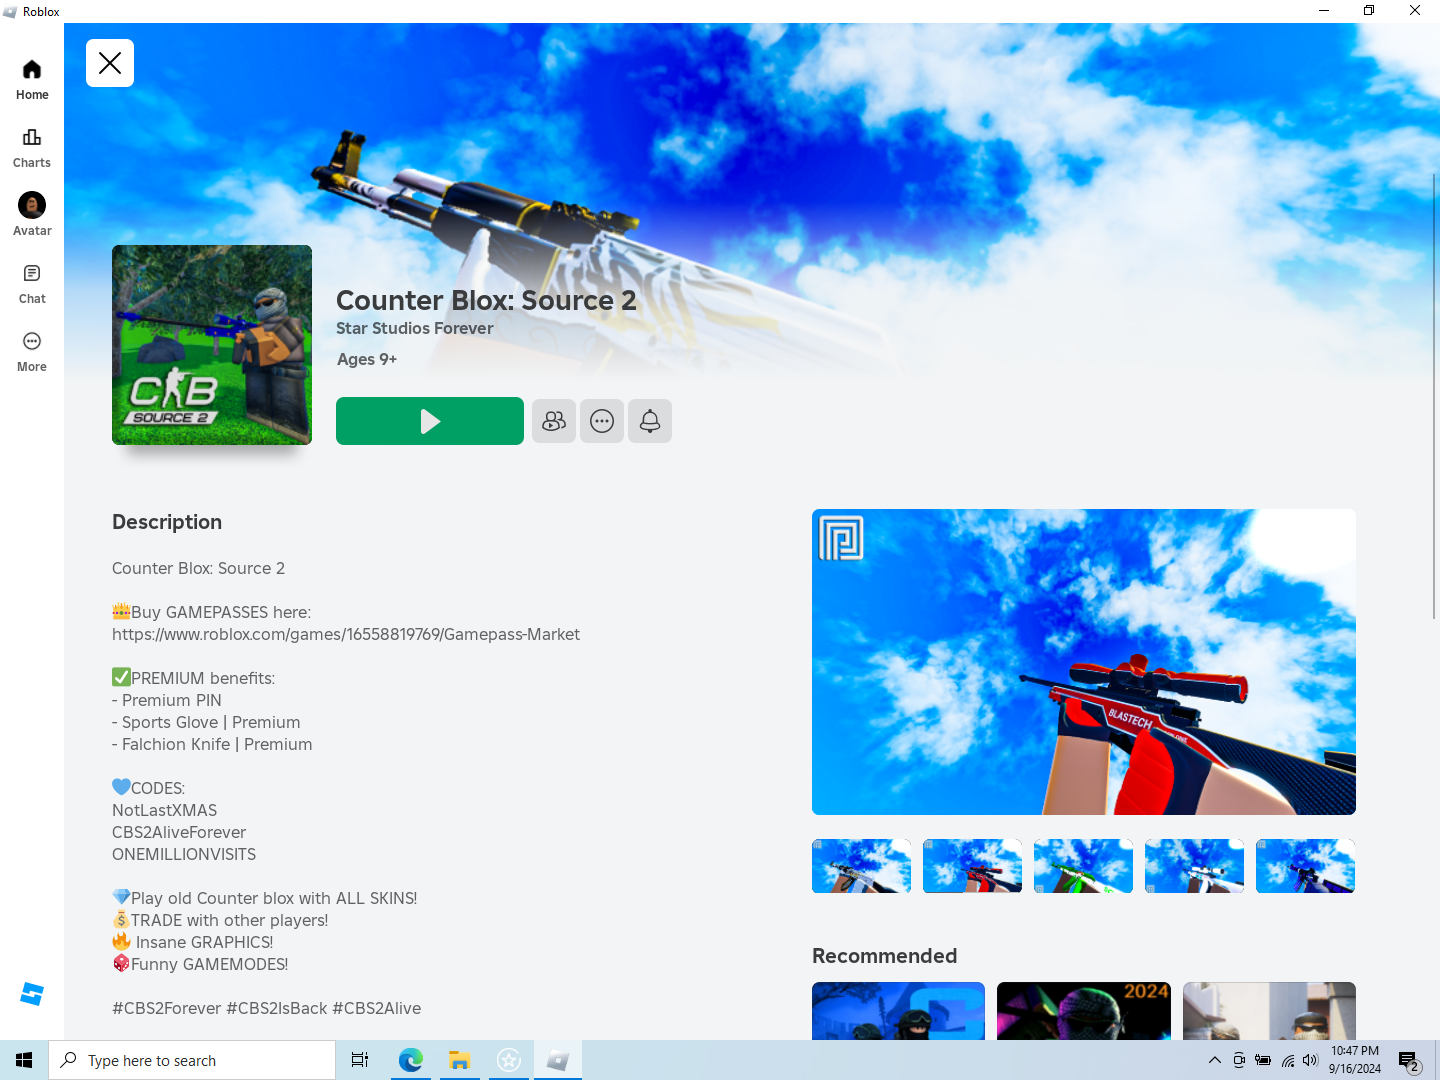Open the battery status tray icon

tap(1263, 1060)
